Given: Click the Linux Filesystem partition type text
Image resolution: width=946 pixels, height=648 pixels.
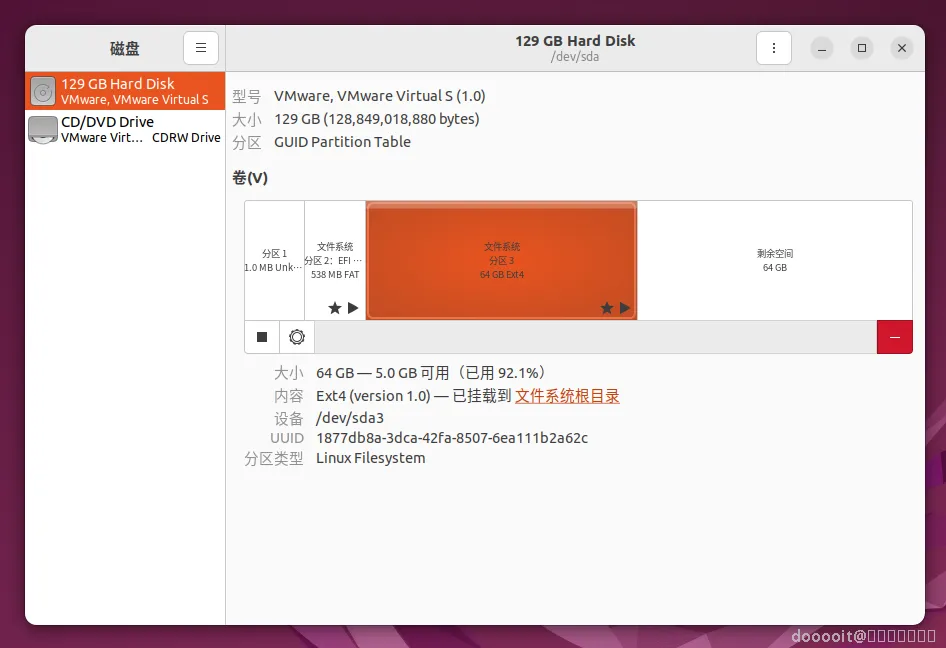Looking at the screenshot, I should pyautogui.click(x=370, y=458).
